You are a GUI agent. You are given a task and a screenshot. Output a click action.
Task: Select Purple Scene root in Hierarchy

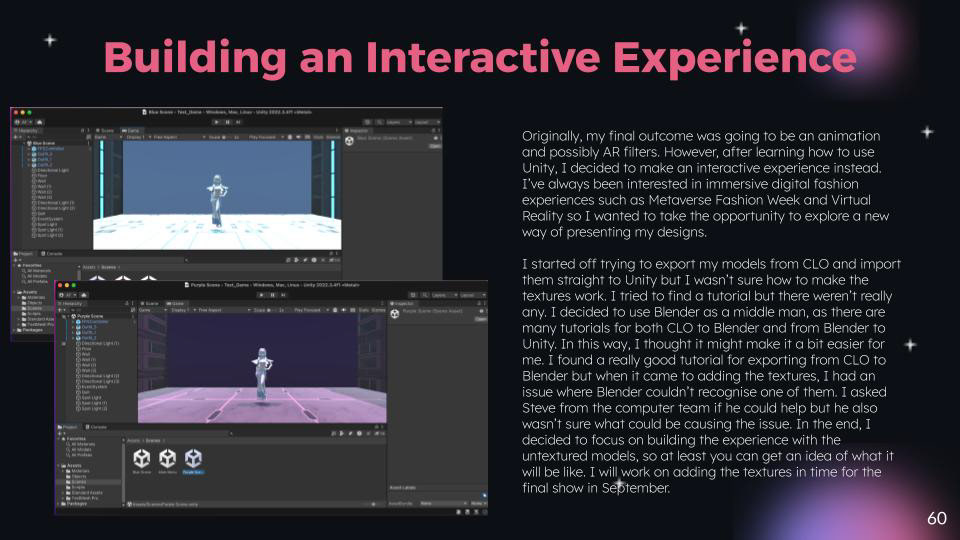click(x=91, y=317)
